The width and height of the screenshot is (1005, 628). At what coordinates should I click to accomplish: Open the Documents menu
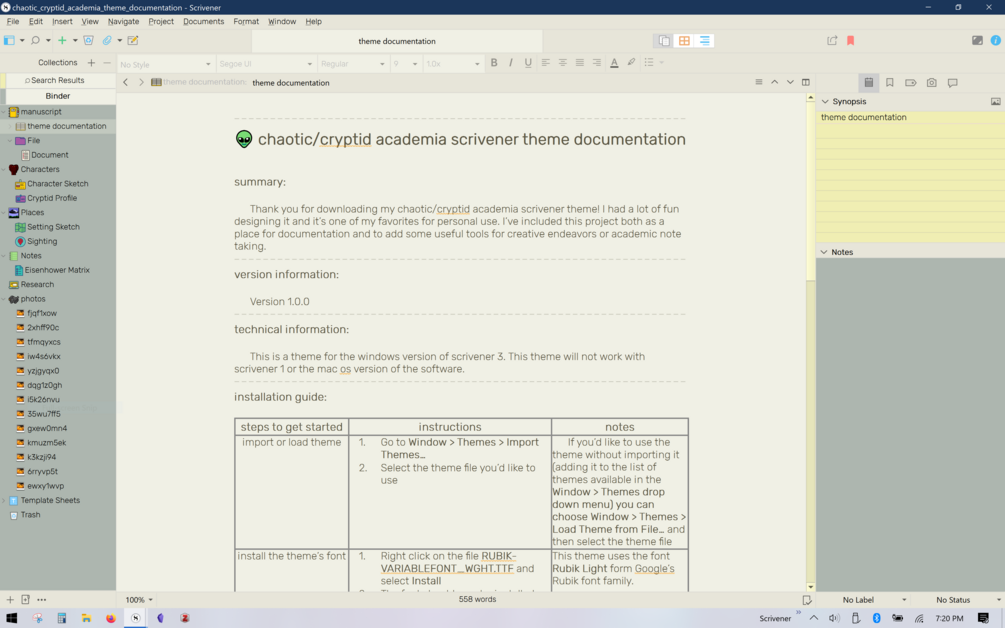(203, 21)
